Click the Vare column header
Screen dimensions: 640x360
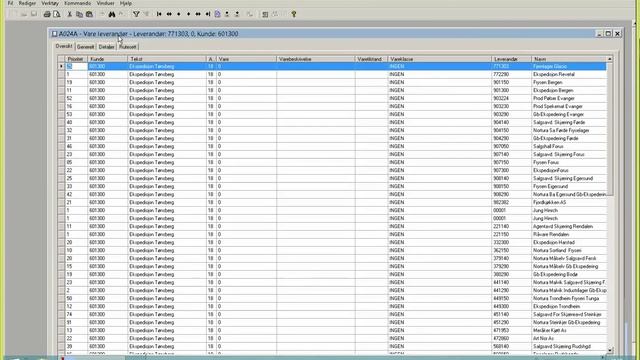pos(246,59)
